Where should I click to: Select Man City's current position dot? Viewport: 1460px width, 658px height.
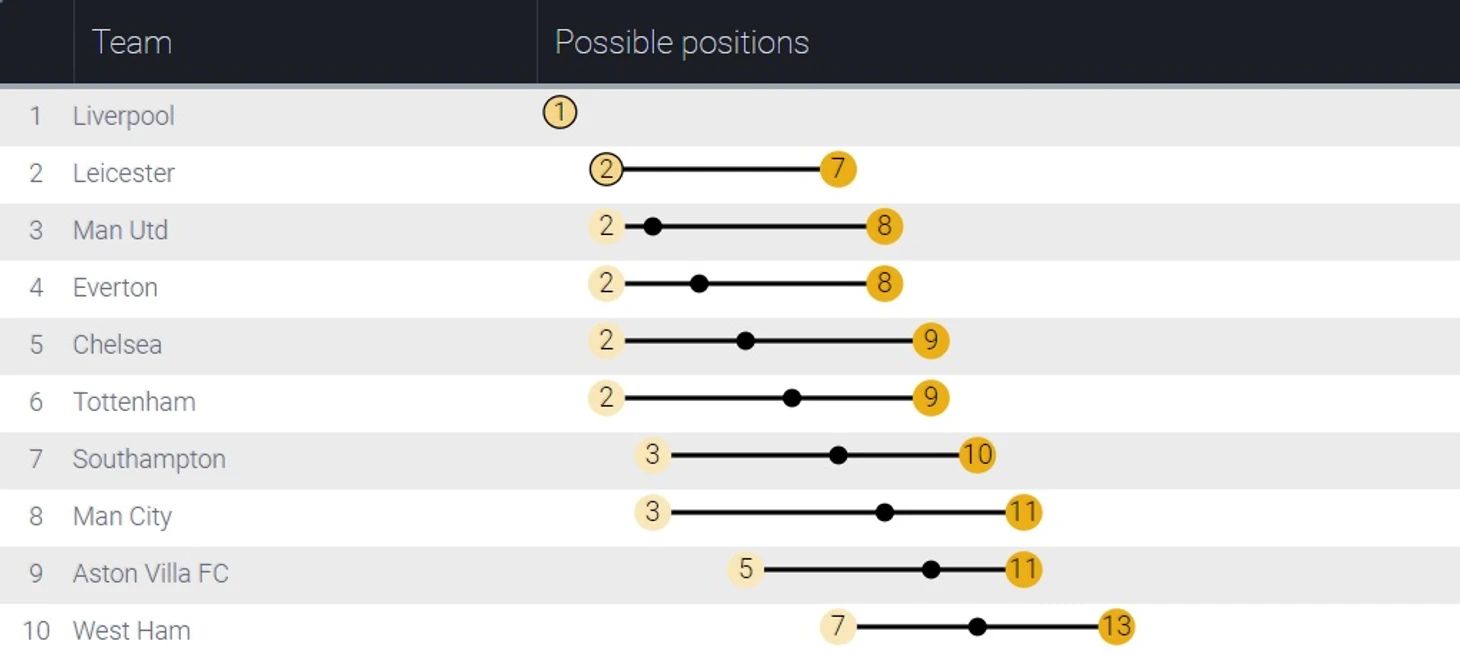point(885,513)
